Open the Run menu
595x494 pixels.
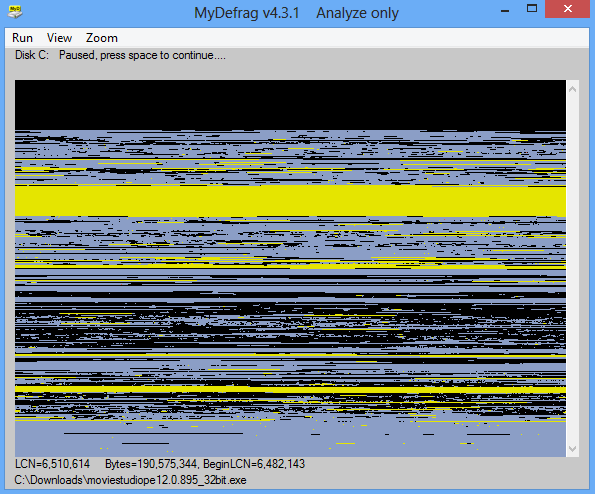[x=22, y=38]
